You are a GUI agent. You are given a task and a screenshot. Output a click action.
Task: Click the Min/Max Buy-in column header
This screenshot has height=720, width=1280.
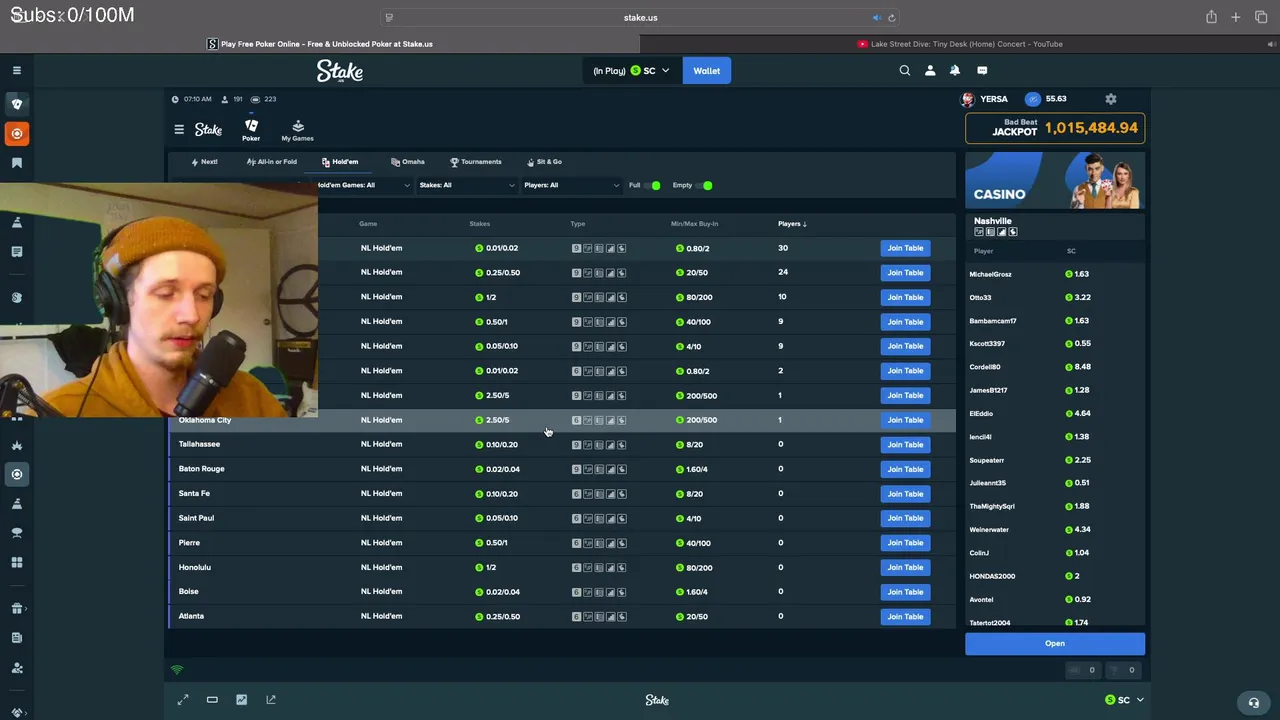coord(695,224)
